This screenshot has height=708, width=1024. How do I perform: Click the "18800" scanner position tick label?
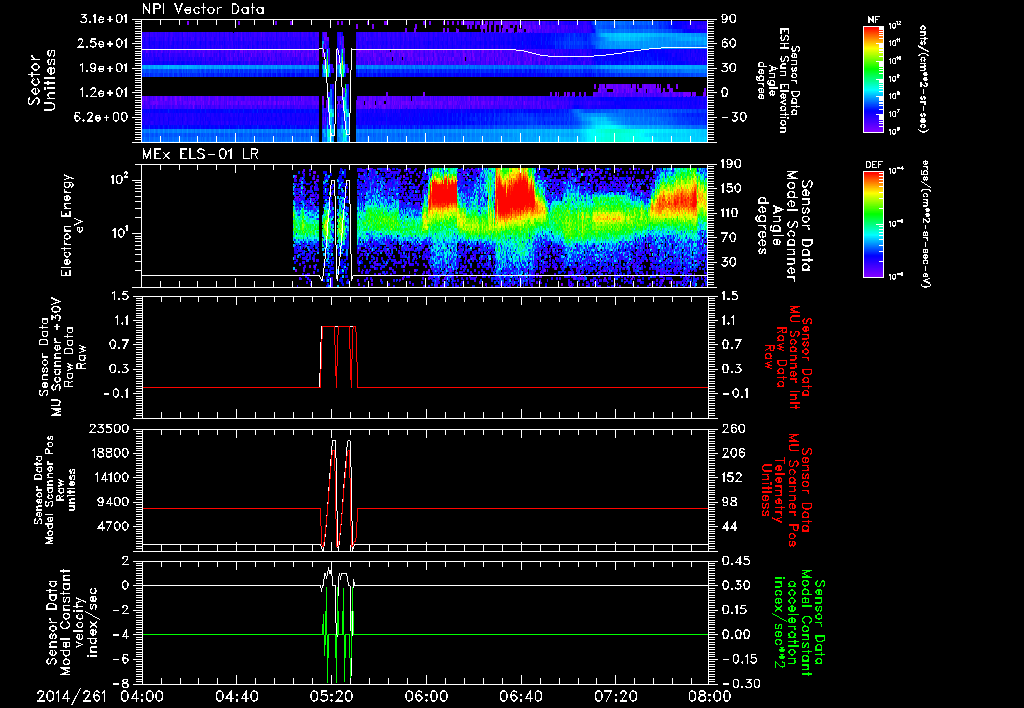click(x=108, y=453)
